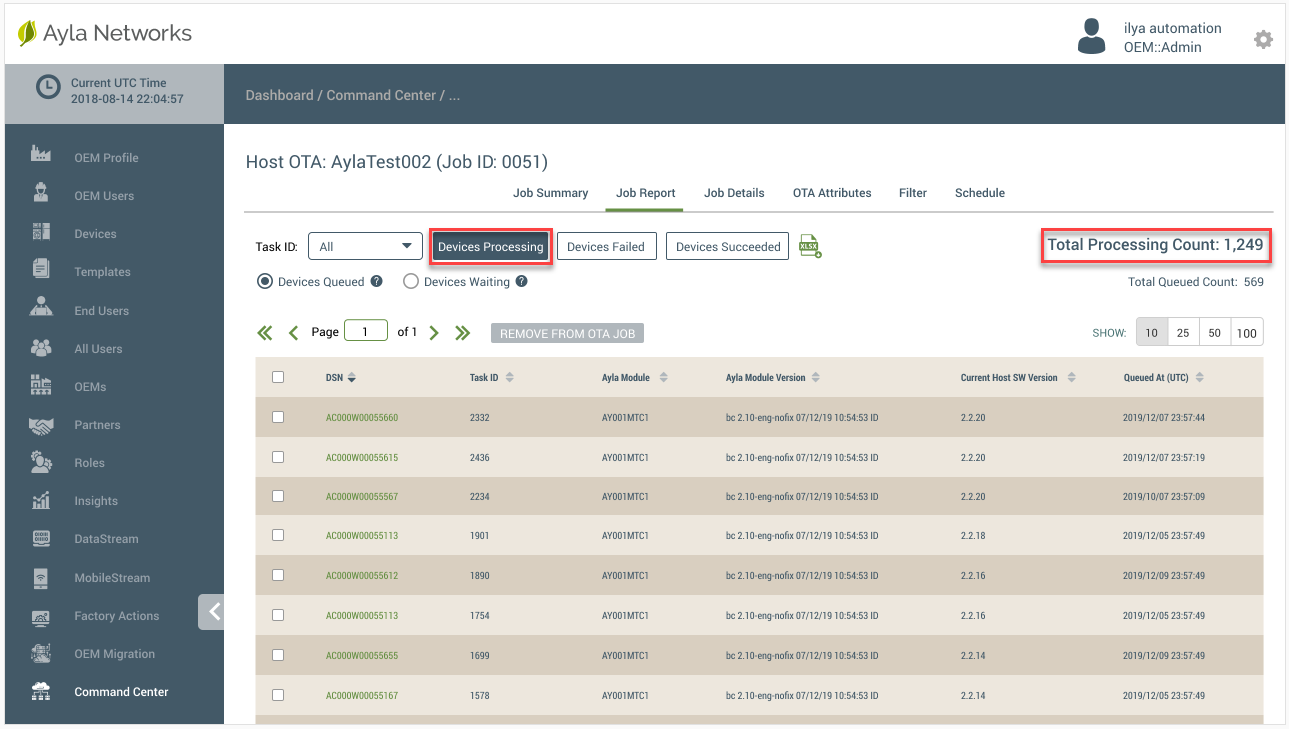The image size is (1289, 729).
Task: Open the Job Details tab
Action: click(734, 193)
